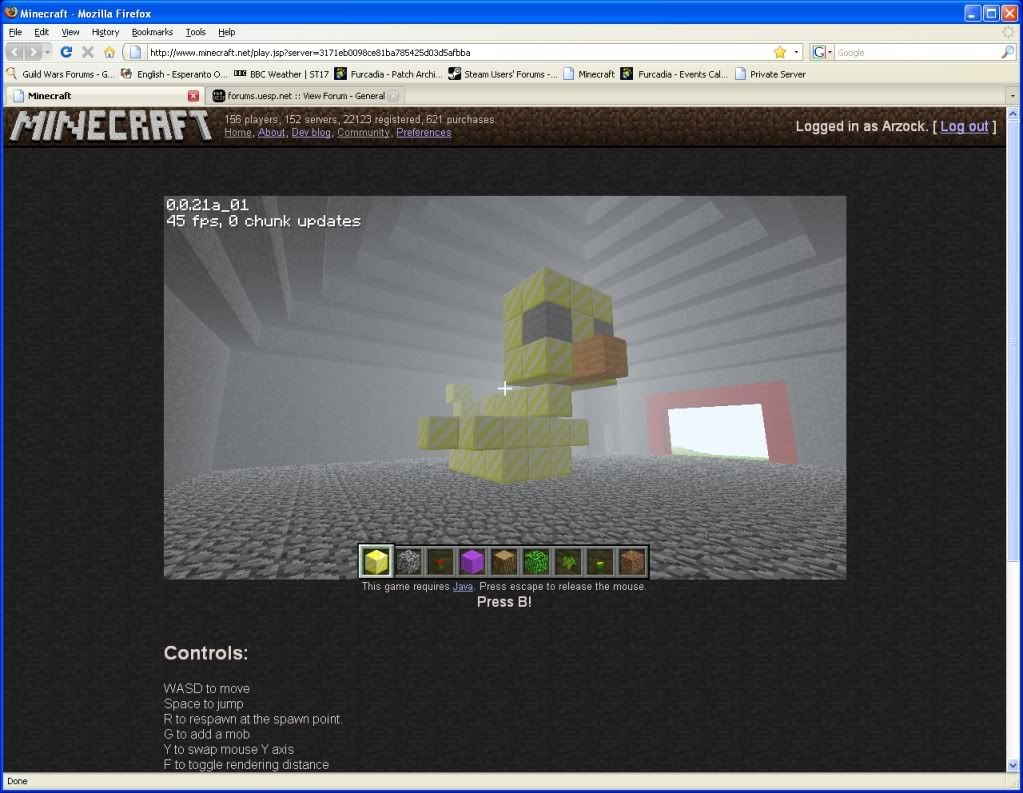Open the Guild Wars Forums bookmark
This screenshot has width=1023, height=793.
pos(61,74)
